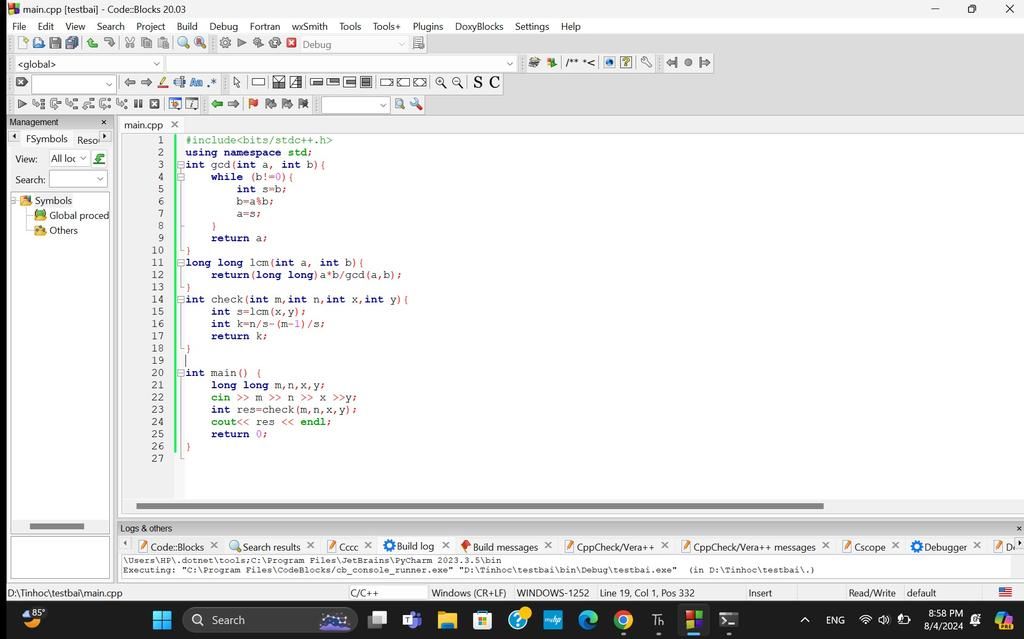Click the wrench preferences icon in DoxyBlocks toolbar

(646, 62)
